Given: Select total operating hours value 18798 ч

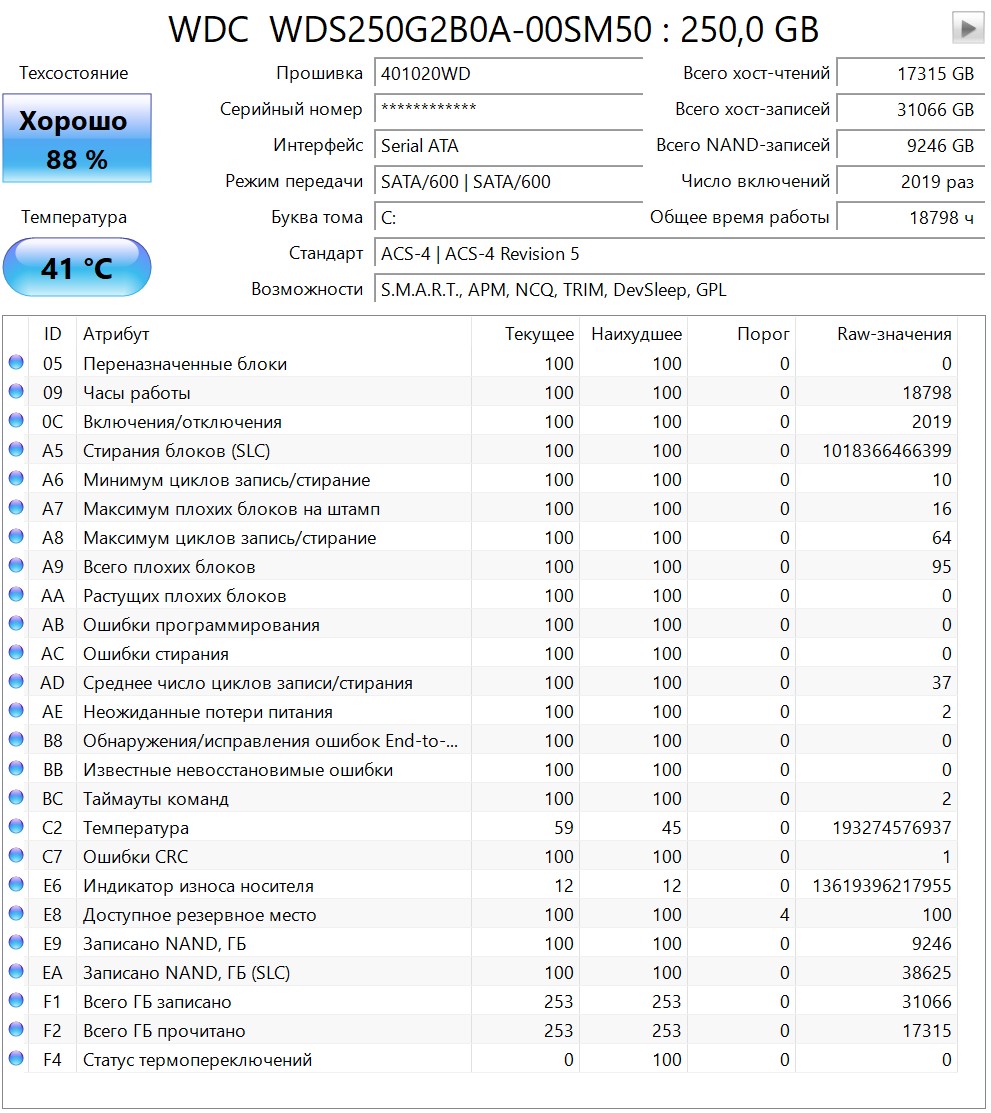Looking at the screenshot, I should coord(911,217).
